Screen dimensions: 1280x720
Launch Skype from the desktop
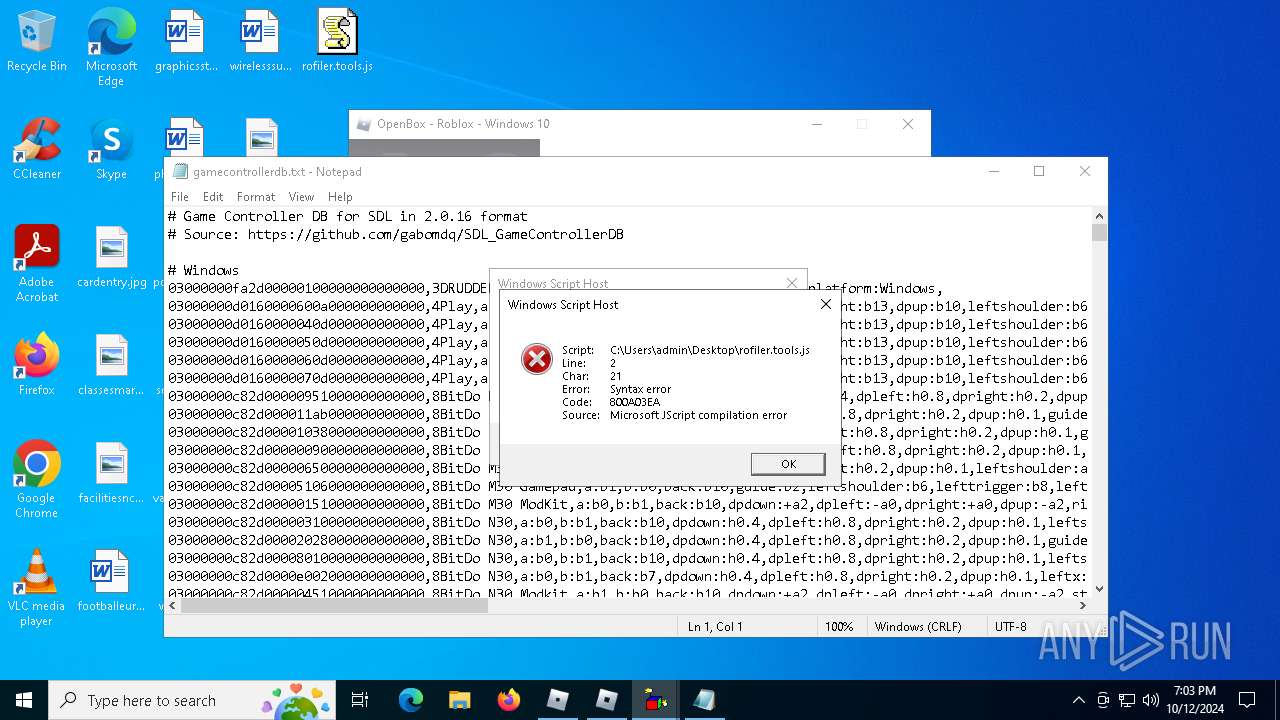pos(111,149)
